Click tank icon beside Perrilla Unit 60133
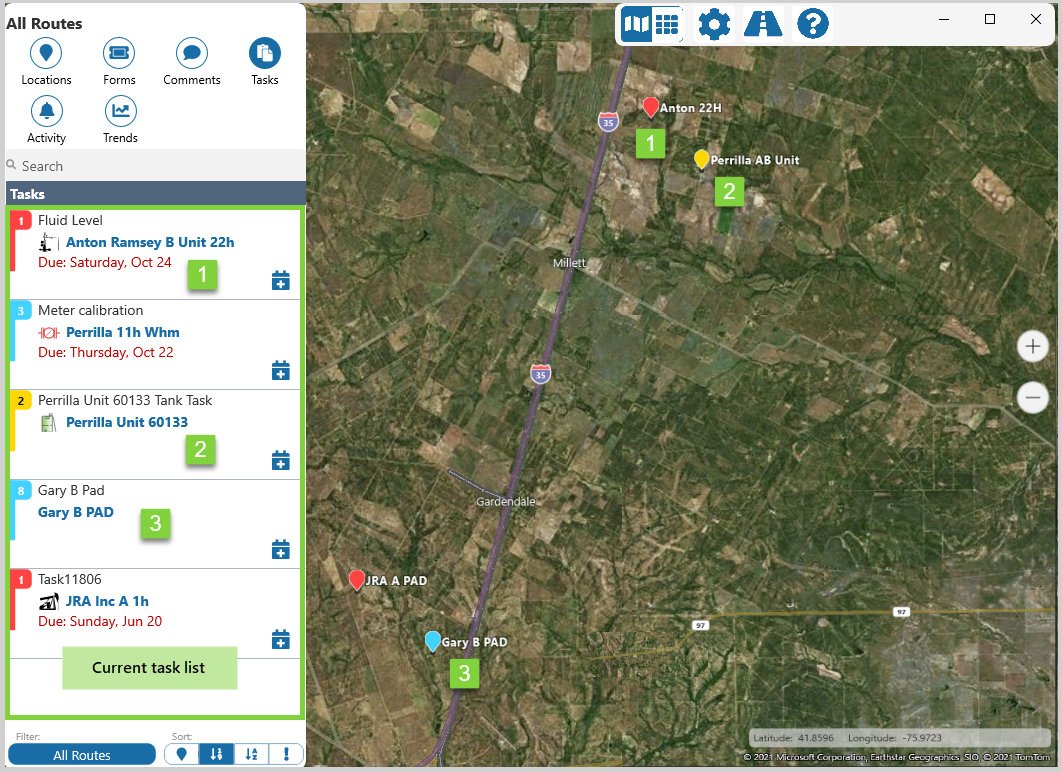 pyautogui.click(x=49, y=423)
